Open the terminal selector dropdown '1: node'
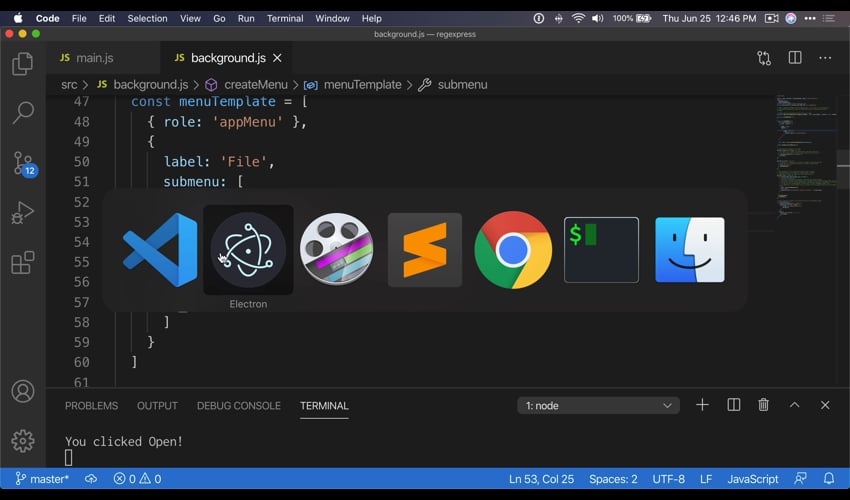850x500 pixels. coord(598,406)
